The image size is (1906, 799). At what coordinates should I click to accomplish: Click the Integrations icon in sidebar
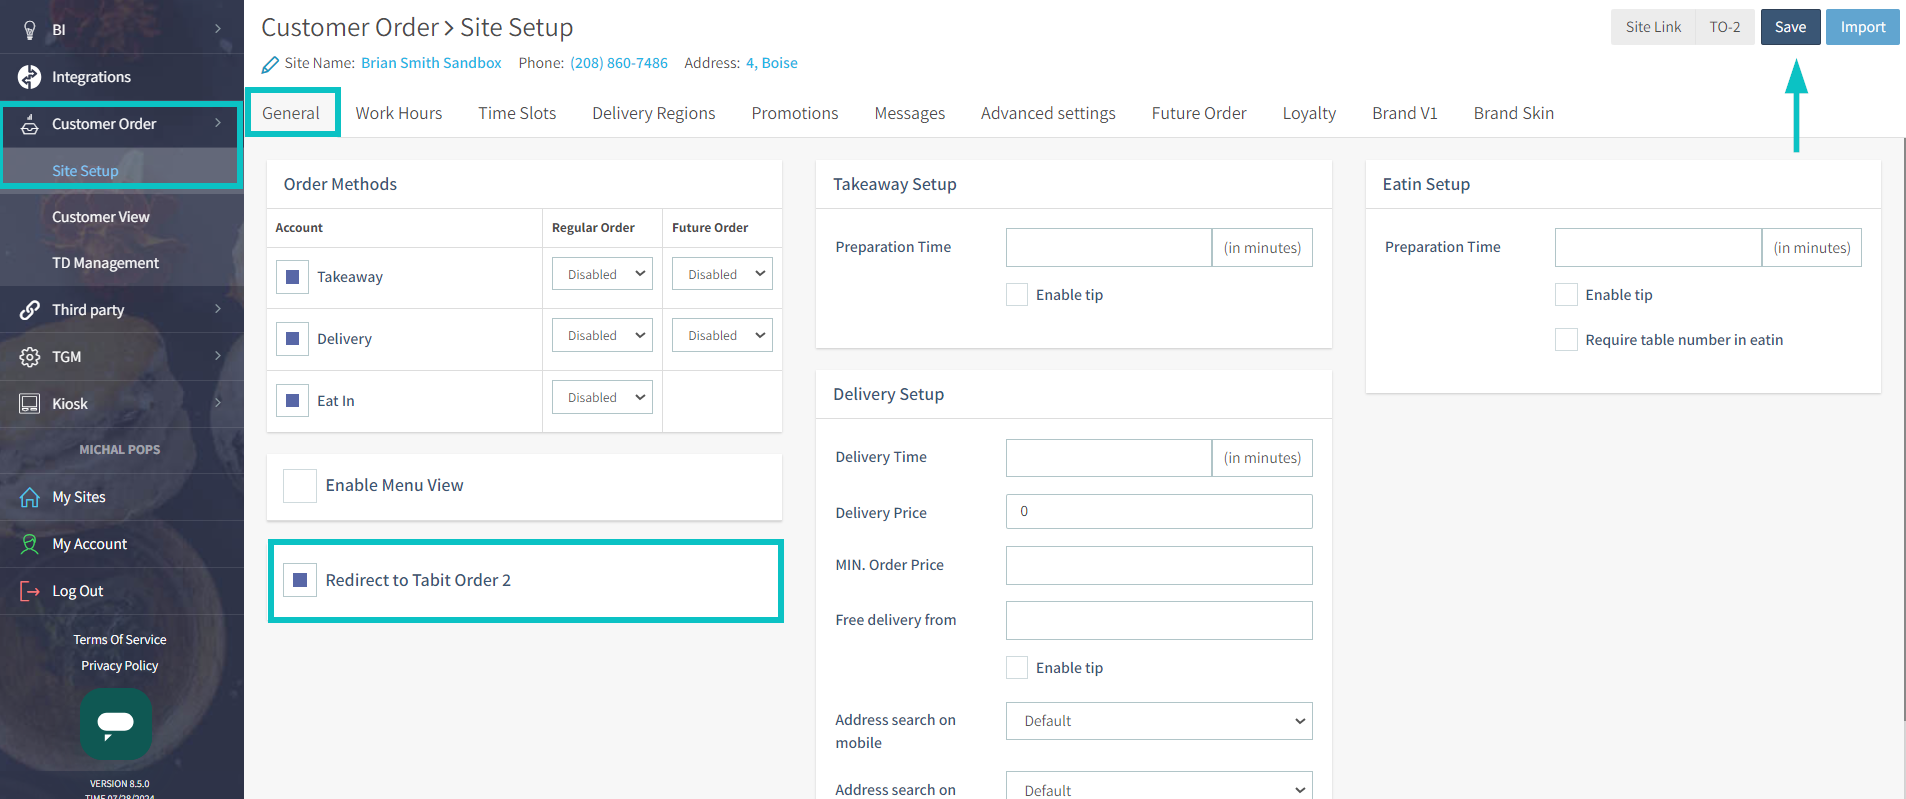30,77
